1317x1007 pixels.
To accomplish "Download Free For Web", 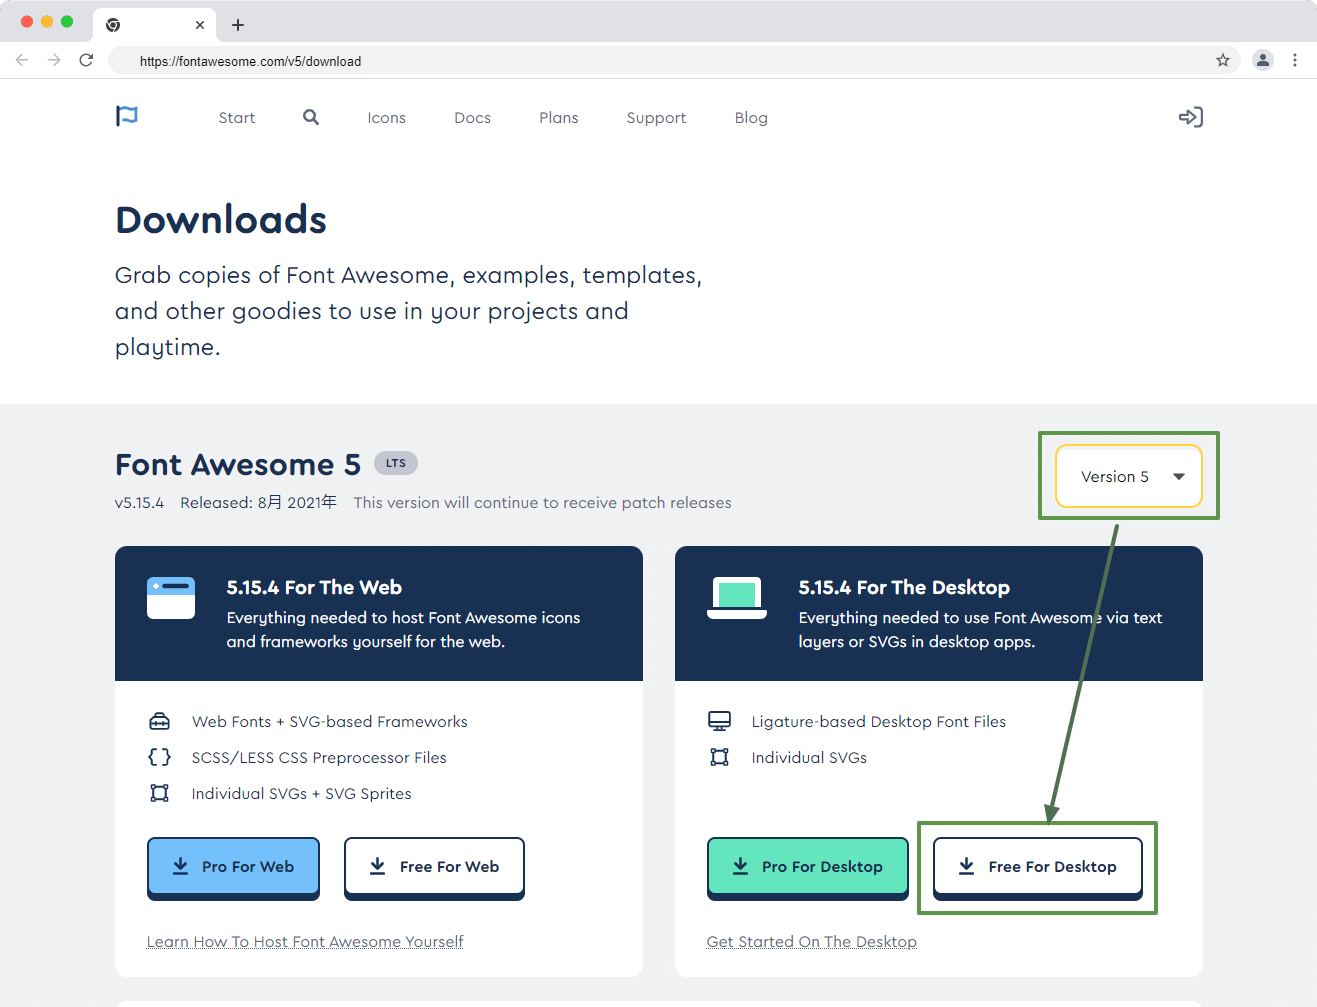I will pos(434,866).
